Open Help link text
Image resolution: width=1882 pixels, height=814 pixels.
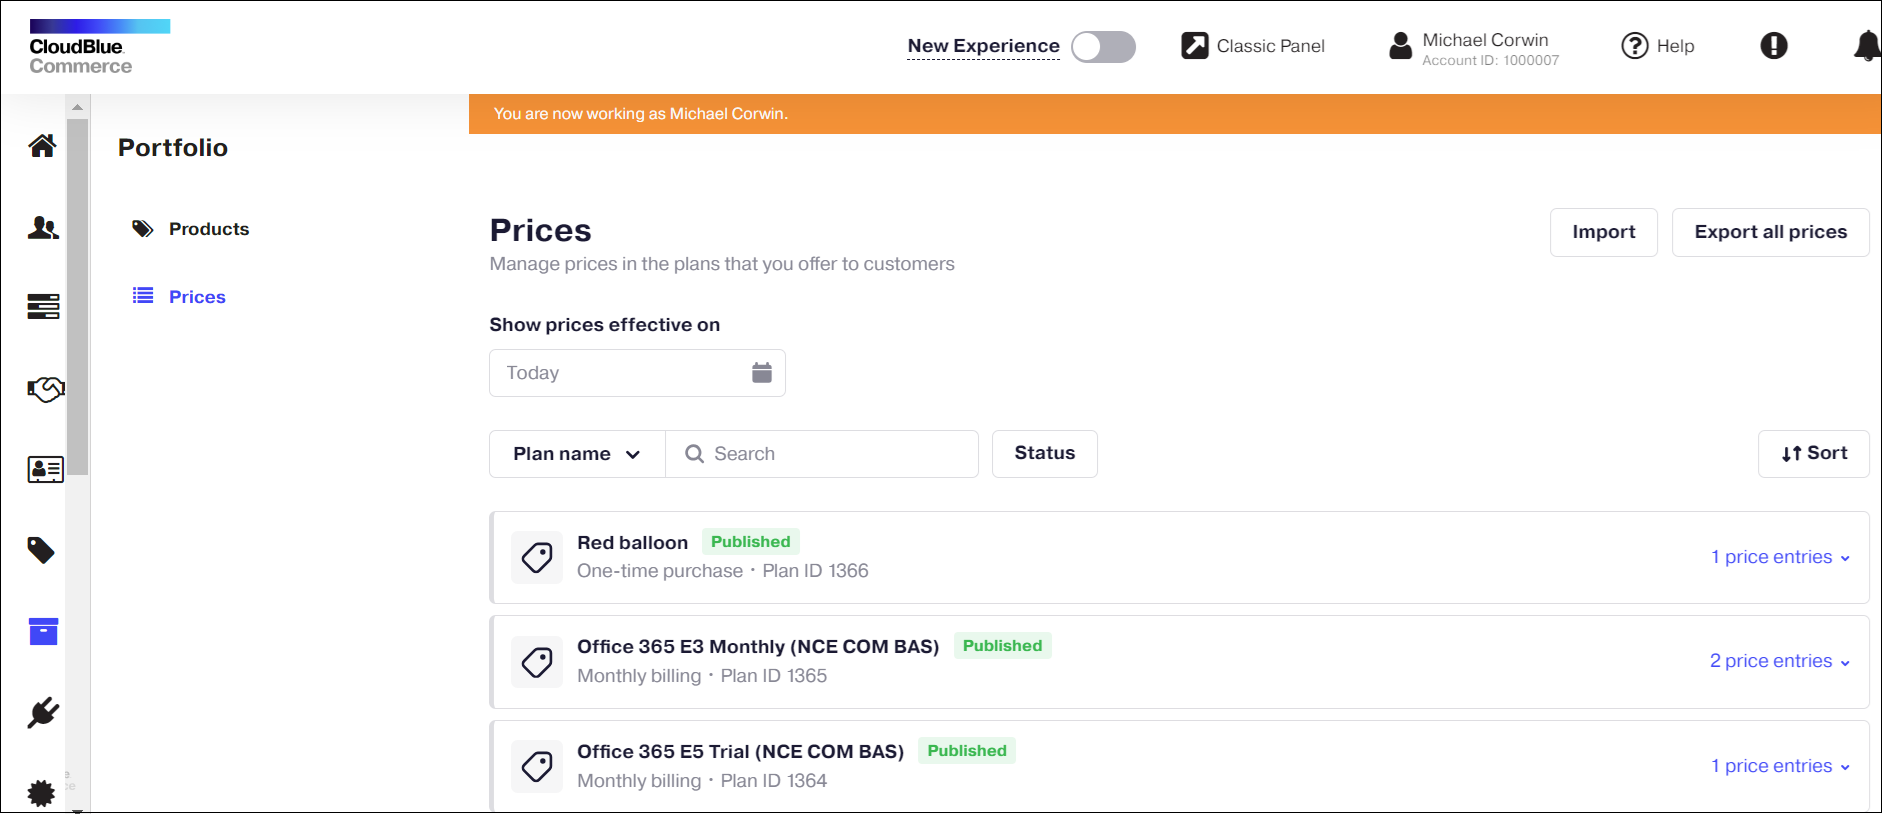[1675, 46]
